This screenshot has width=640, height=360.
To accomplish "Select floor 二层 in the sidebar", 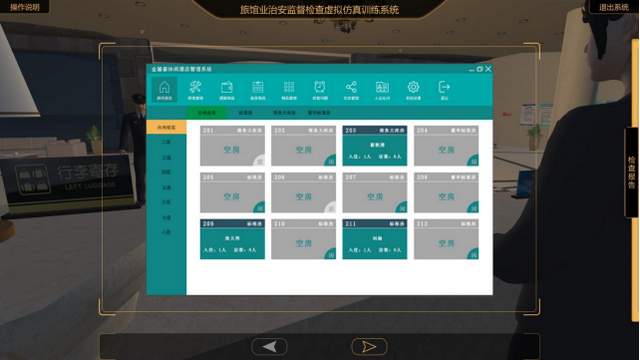I will pyautogui.click(x=166, y=142).
